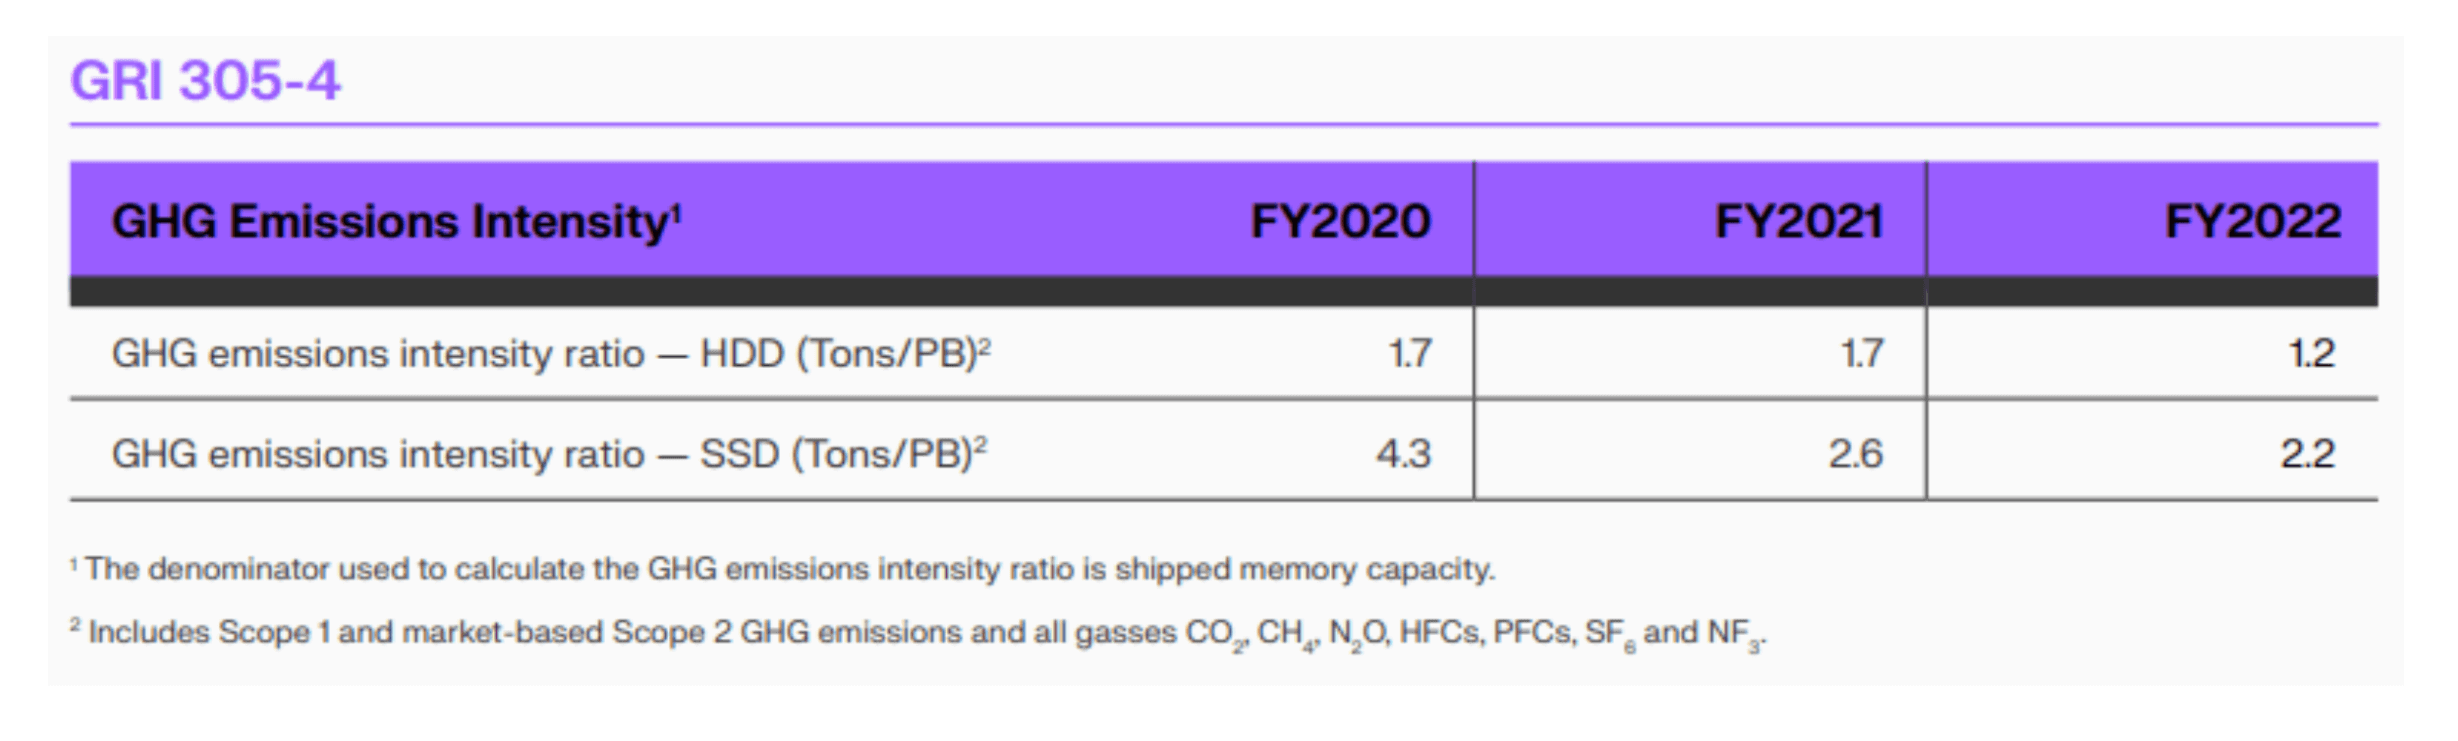2458x741 pixels.
Task: Click the HDD FY2020 value 1.7
Action: coord(1410,354)
